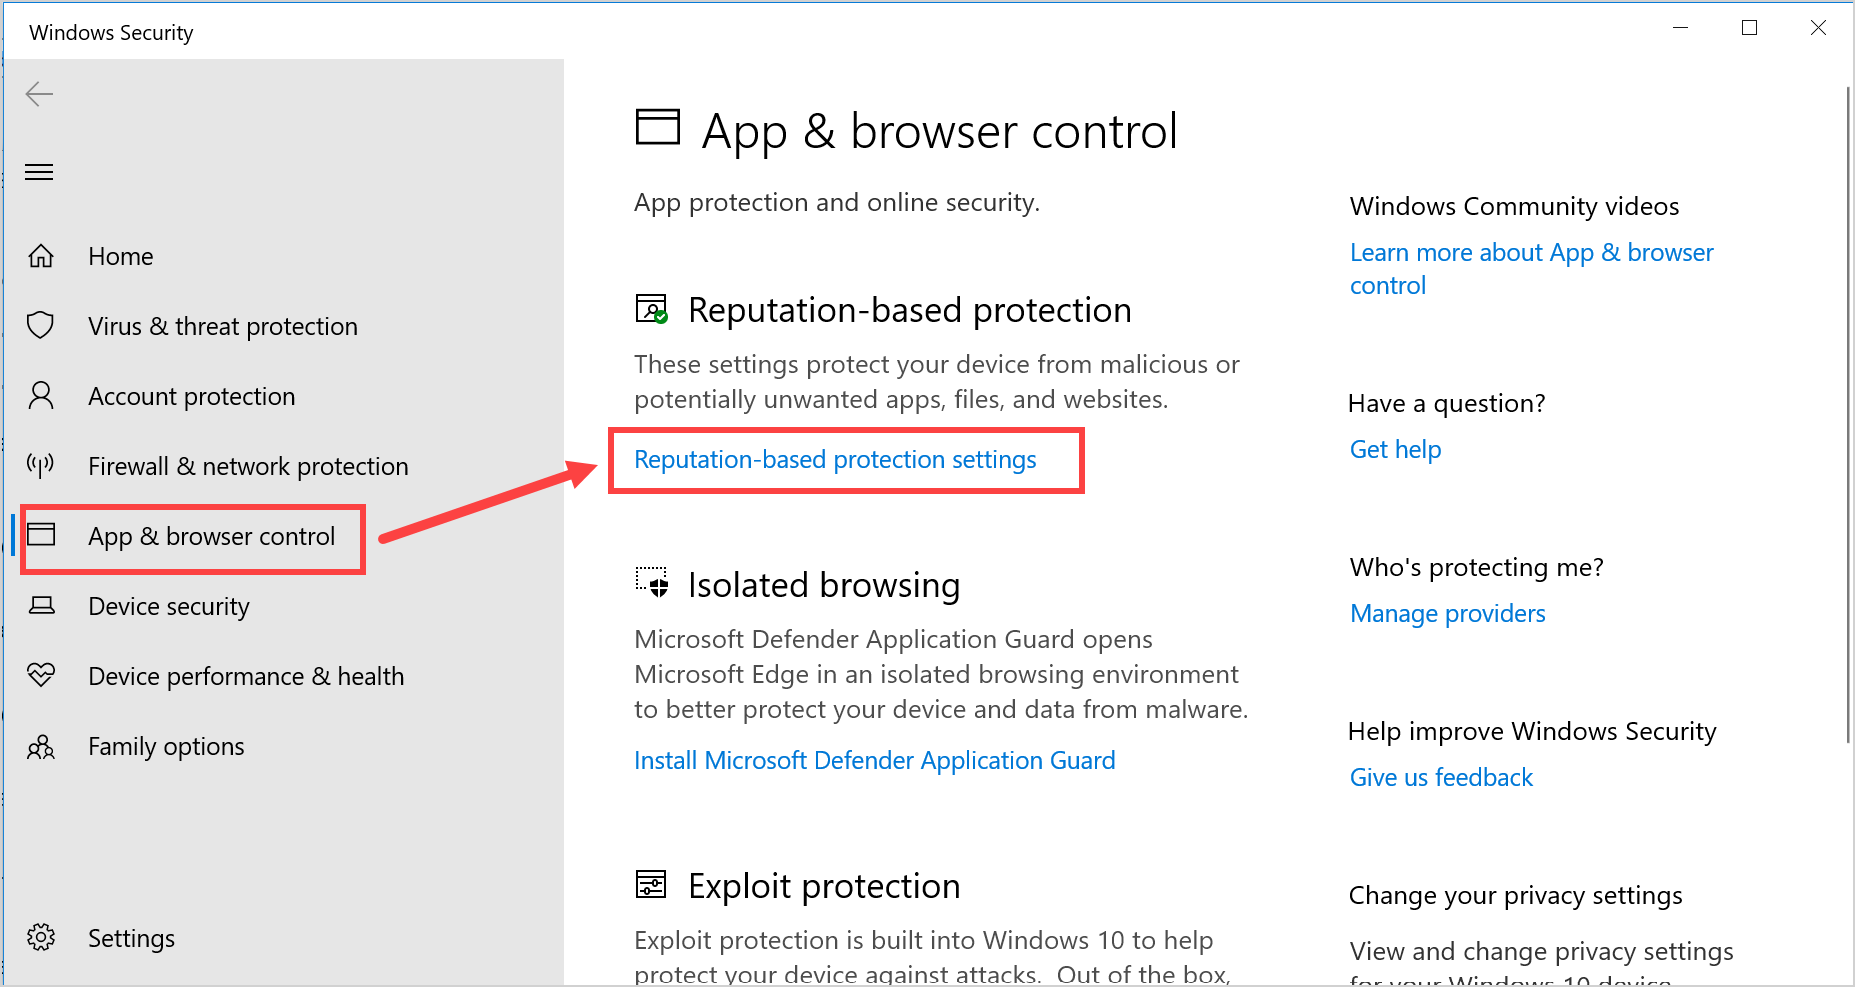Click the Family options people icon

coord(41,747)
